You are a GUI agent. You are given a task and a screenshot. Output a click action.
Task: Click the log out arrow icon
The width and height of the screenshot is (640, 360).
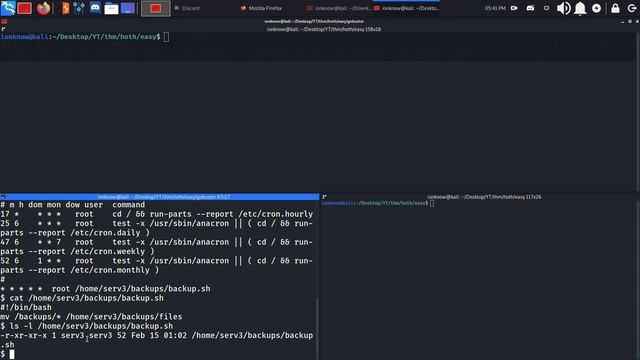coord(631,8)
